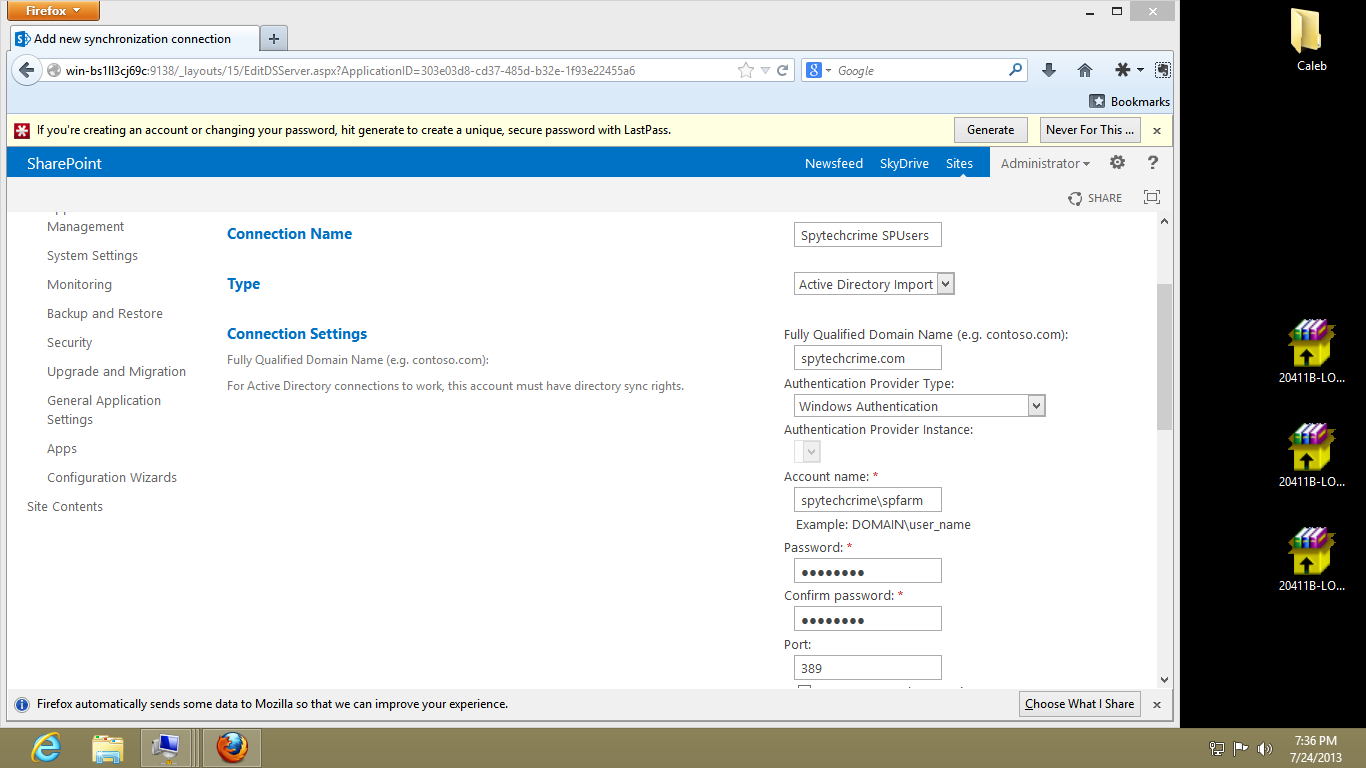
Task: Open the Caleb folder on desktop
Action: (x=1311, y=39)
